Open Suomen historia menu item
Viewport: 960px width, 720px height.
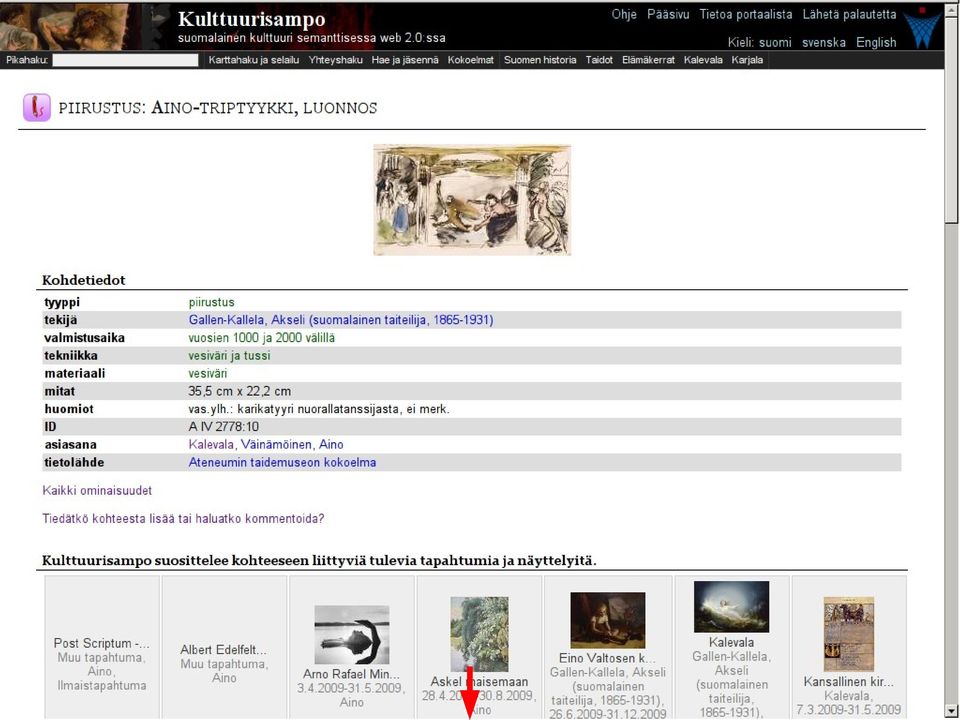point(540,60)
